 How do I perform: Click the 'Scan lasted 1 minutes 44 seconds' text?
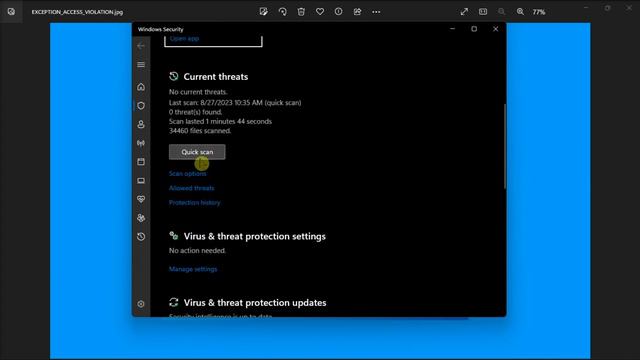[x=220, y=122]
